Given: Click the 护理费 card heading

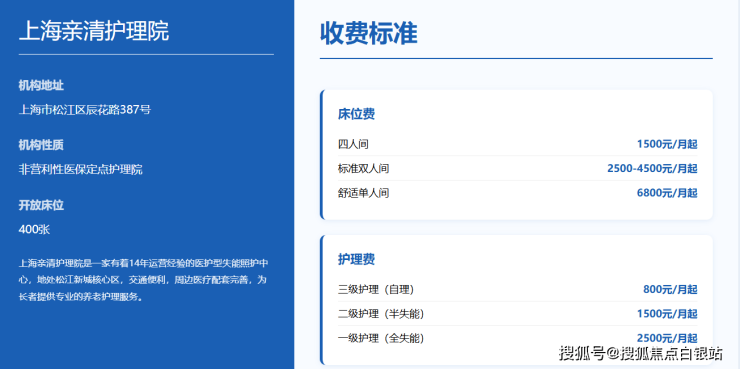Looking at the screenshot, I should pyautogui.click(x=356, y=260).
